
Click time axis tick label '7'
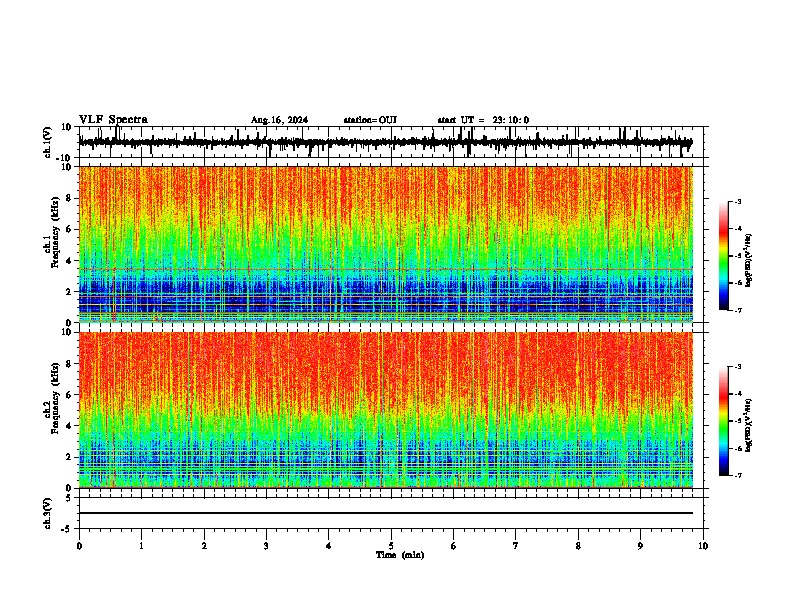pos(516,546)
